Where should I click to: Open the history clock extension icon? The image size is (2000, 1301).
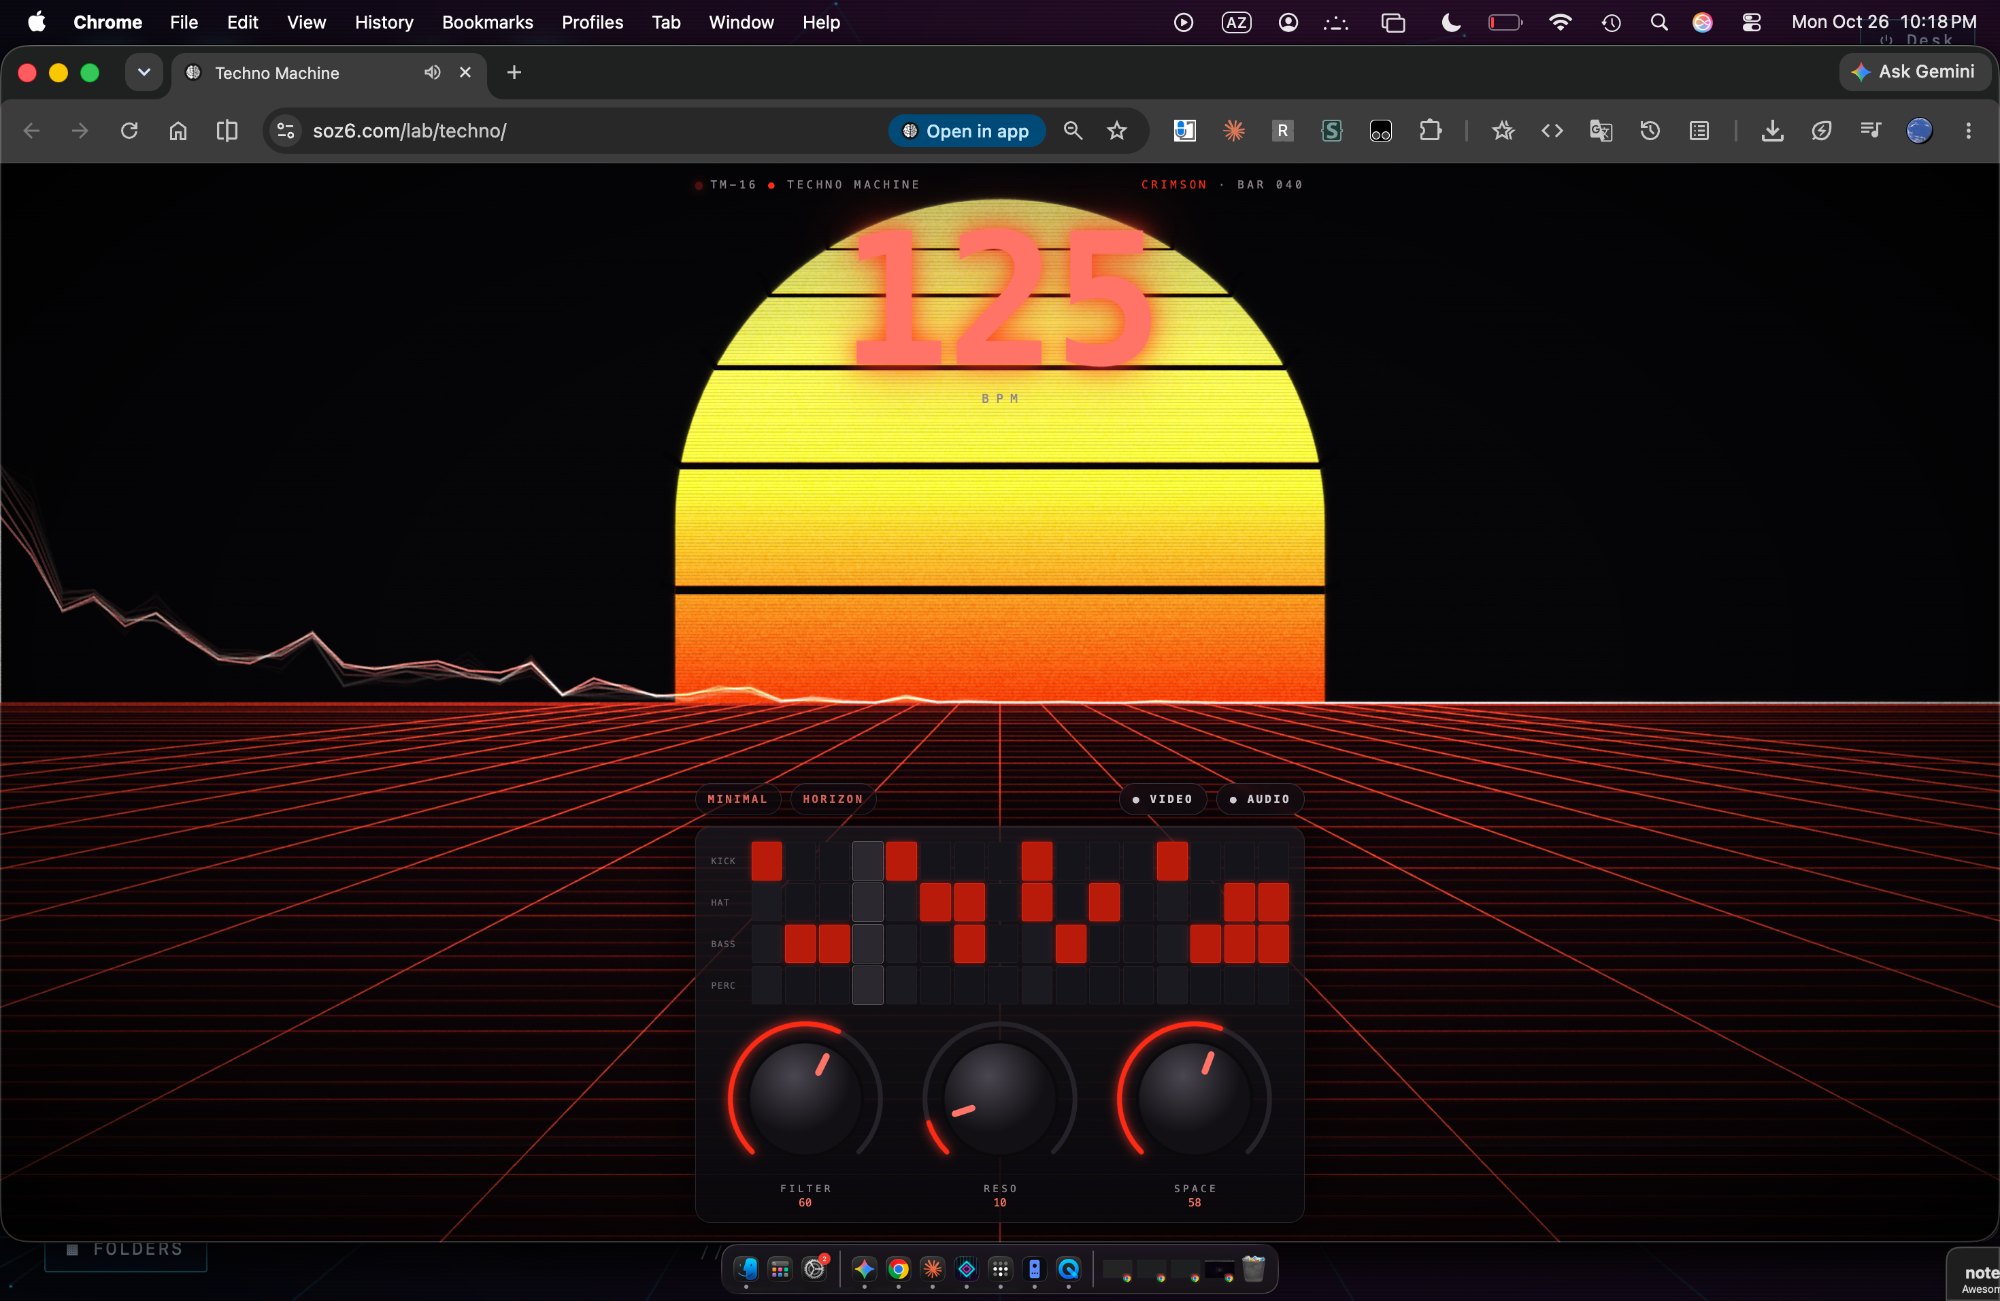[x=1650, y=131]
